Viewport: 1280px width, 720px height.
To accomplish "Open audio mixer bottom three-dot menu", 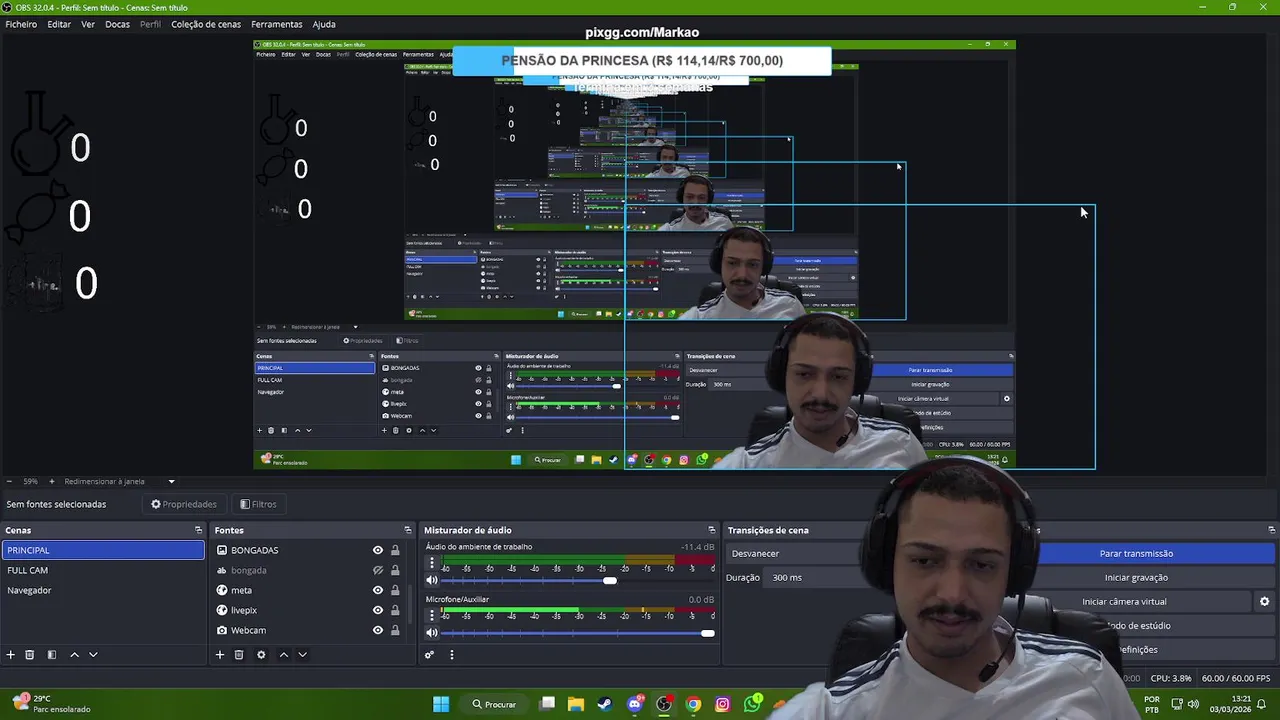I will point(451,655).
